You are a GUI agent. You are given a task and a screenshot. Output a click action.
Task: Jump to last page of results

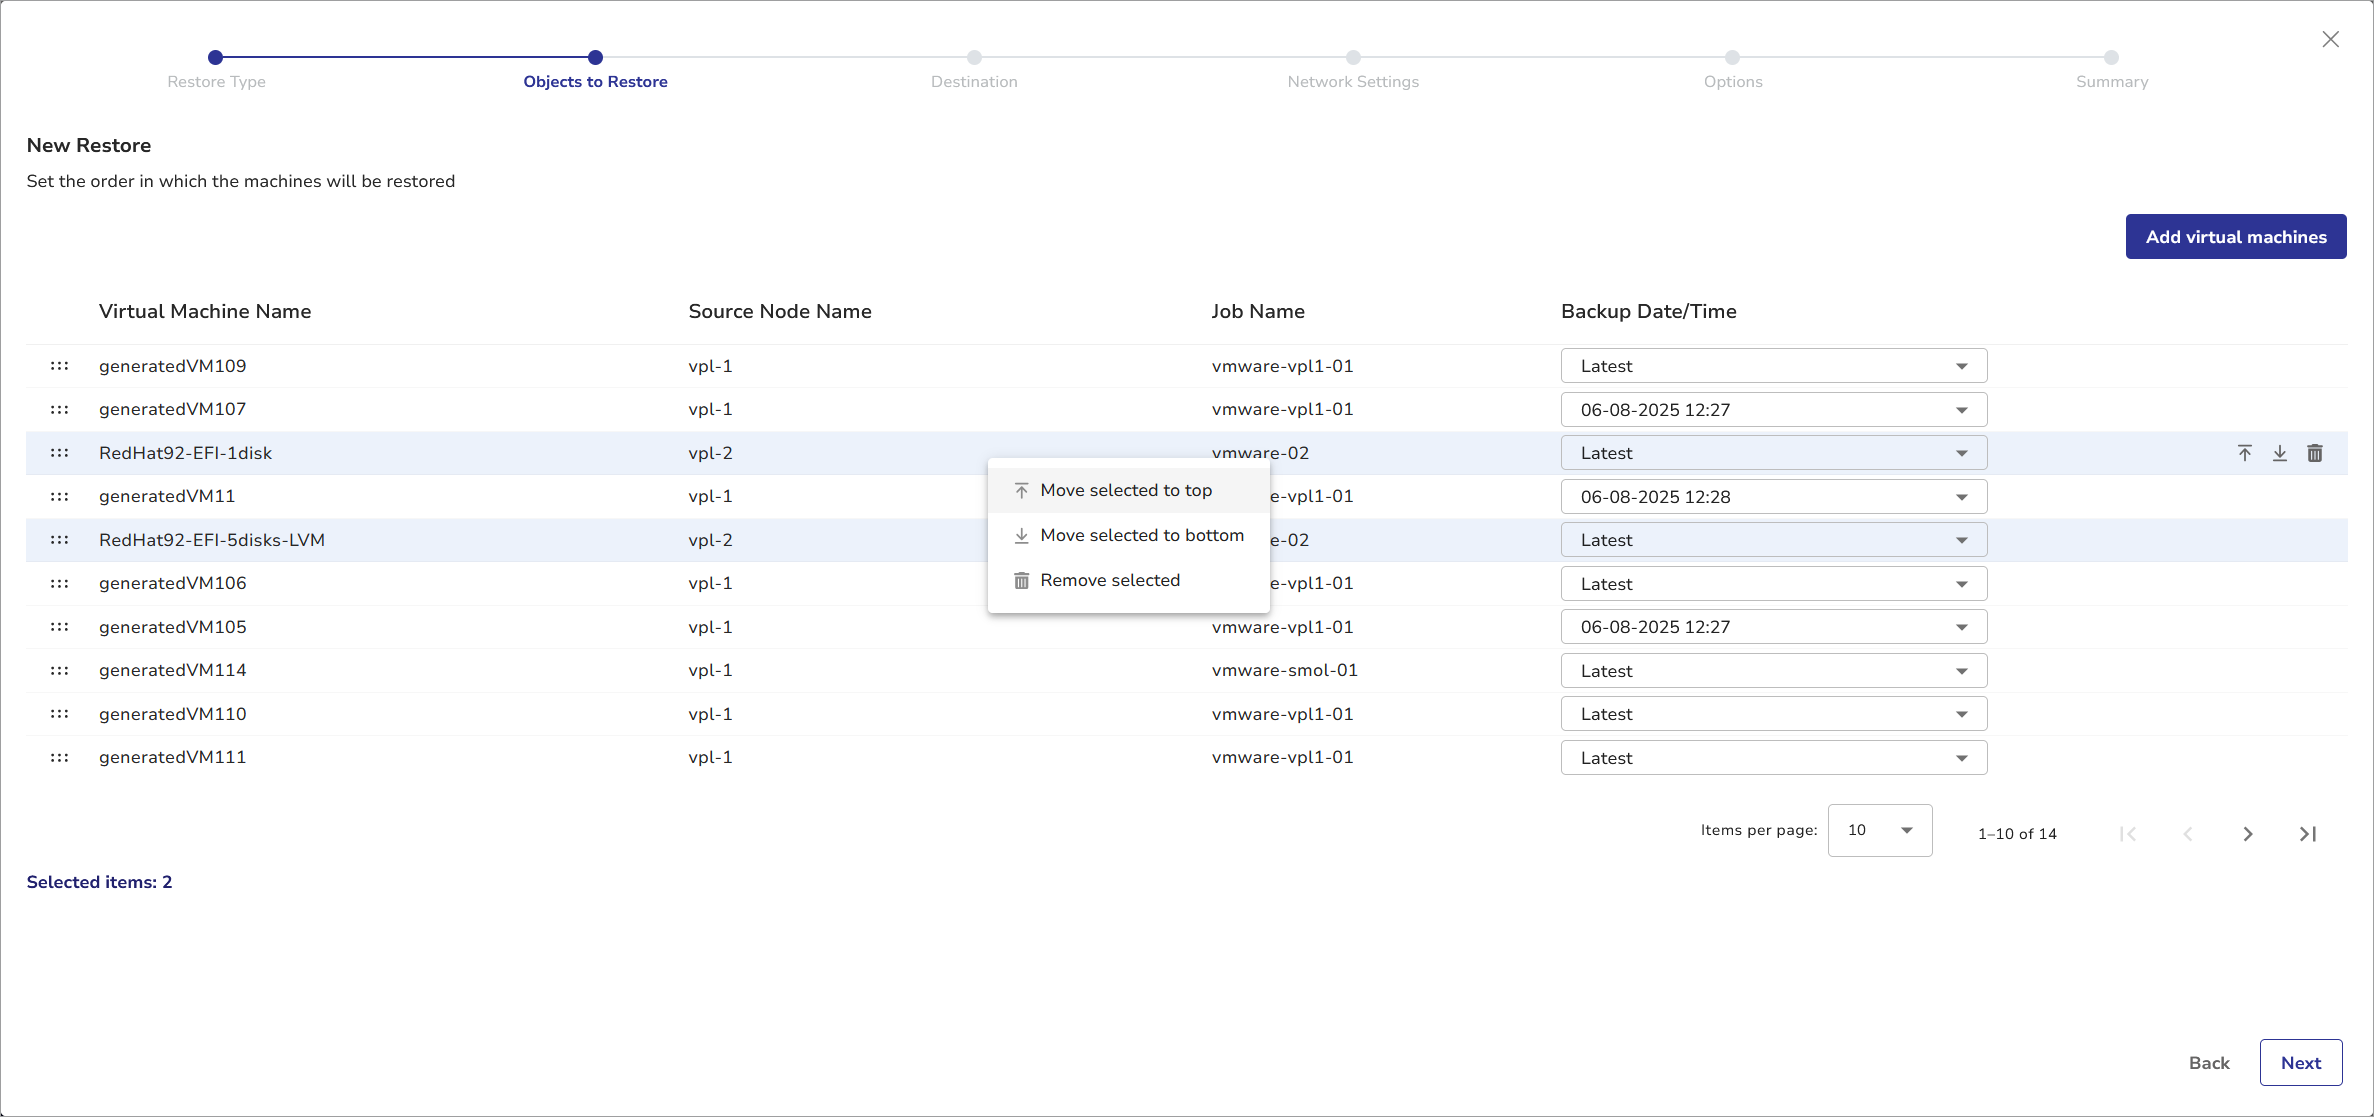coord(2307,834)
